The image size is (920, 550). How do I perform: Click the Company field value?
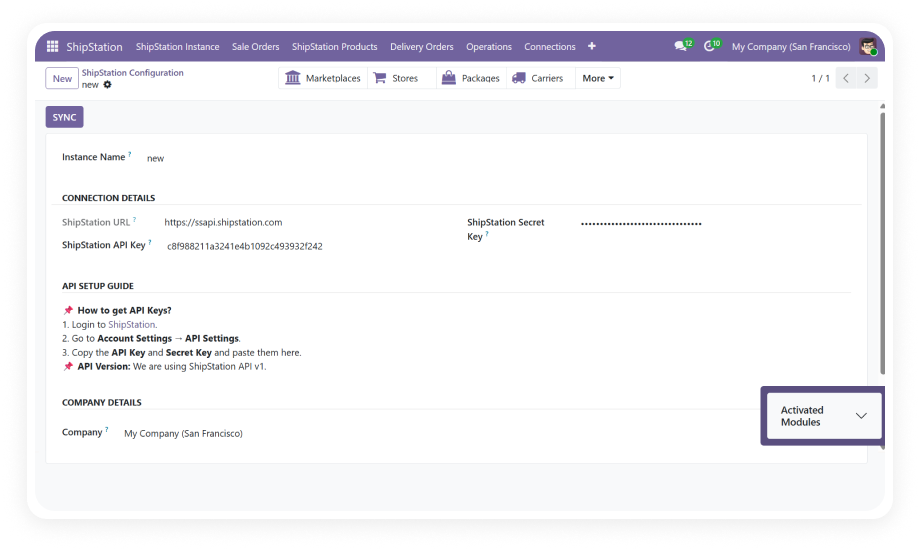[183, 433]
